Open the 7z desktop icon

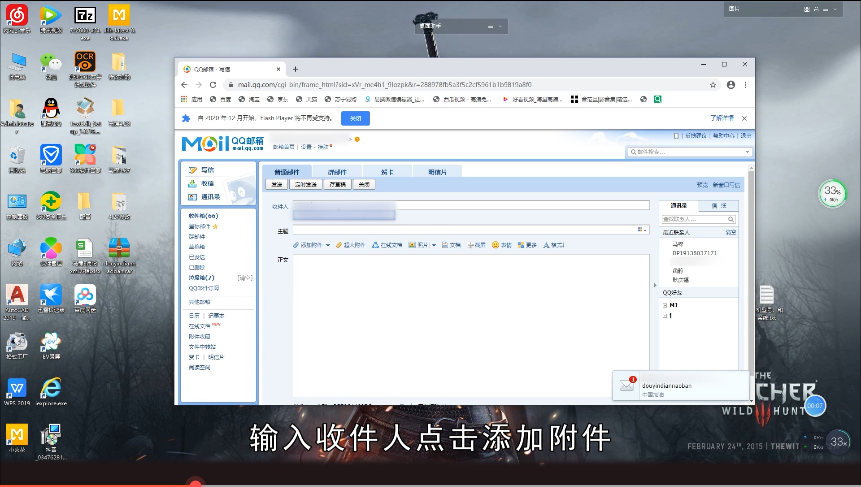[x=85, y=15]
